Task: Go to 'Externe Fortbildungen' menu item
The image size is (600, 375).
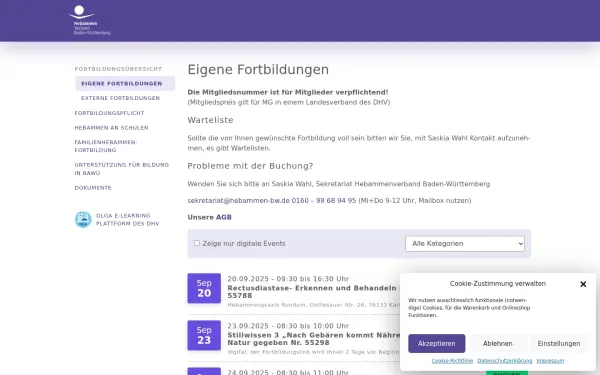Action: pyautogui.click(x=121, y=98)
